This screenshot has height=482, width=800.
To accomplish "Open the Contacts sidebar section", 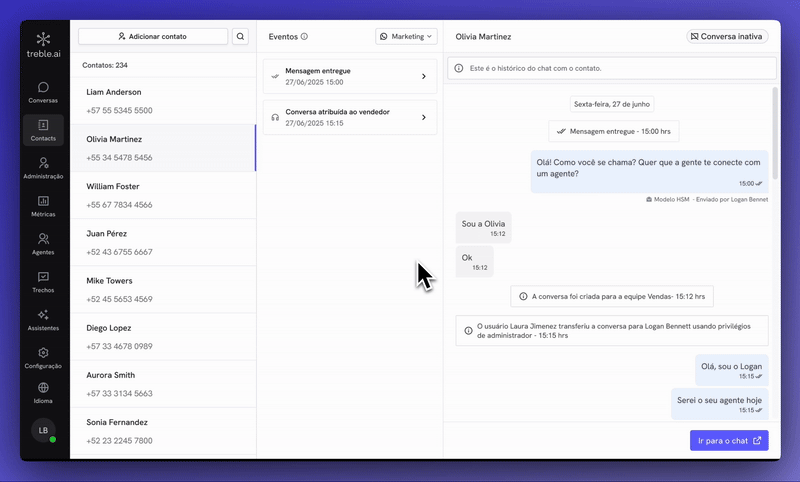I will tap(43, 131).
